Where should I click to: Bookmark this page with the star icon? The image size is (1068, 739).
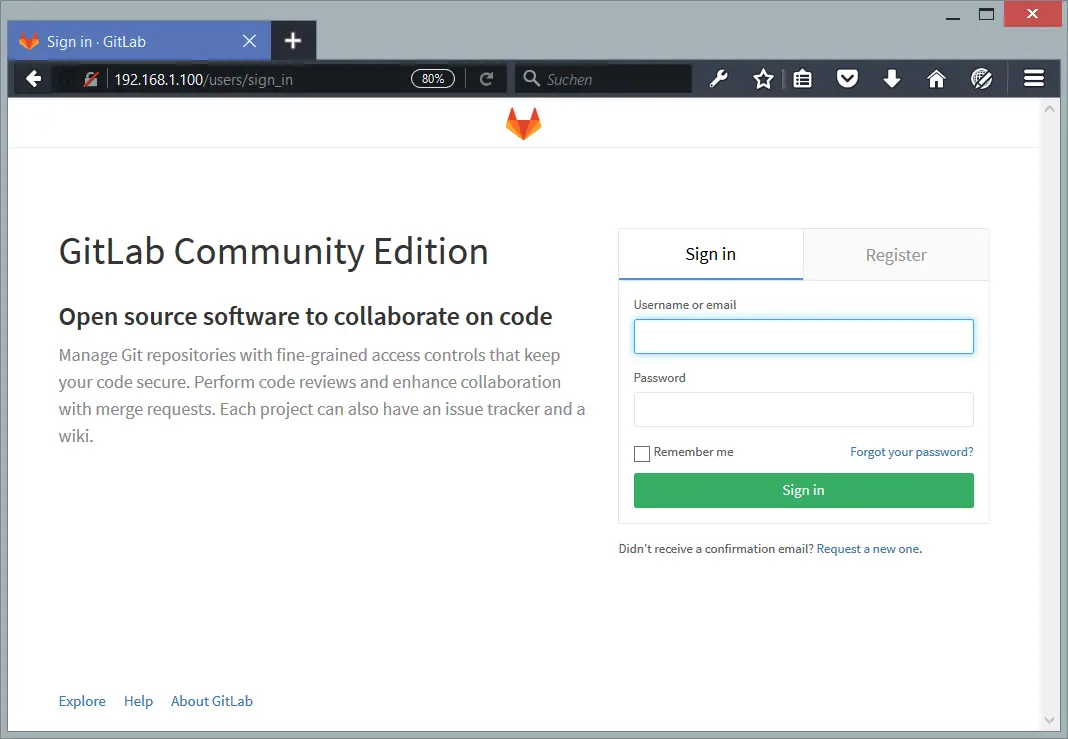click(764, 79)
